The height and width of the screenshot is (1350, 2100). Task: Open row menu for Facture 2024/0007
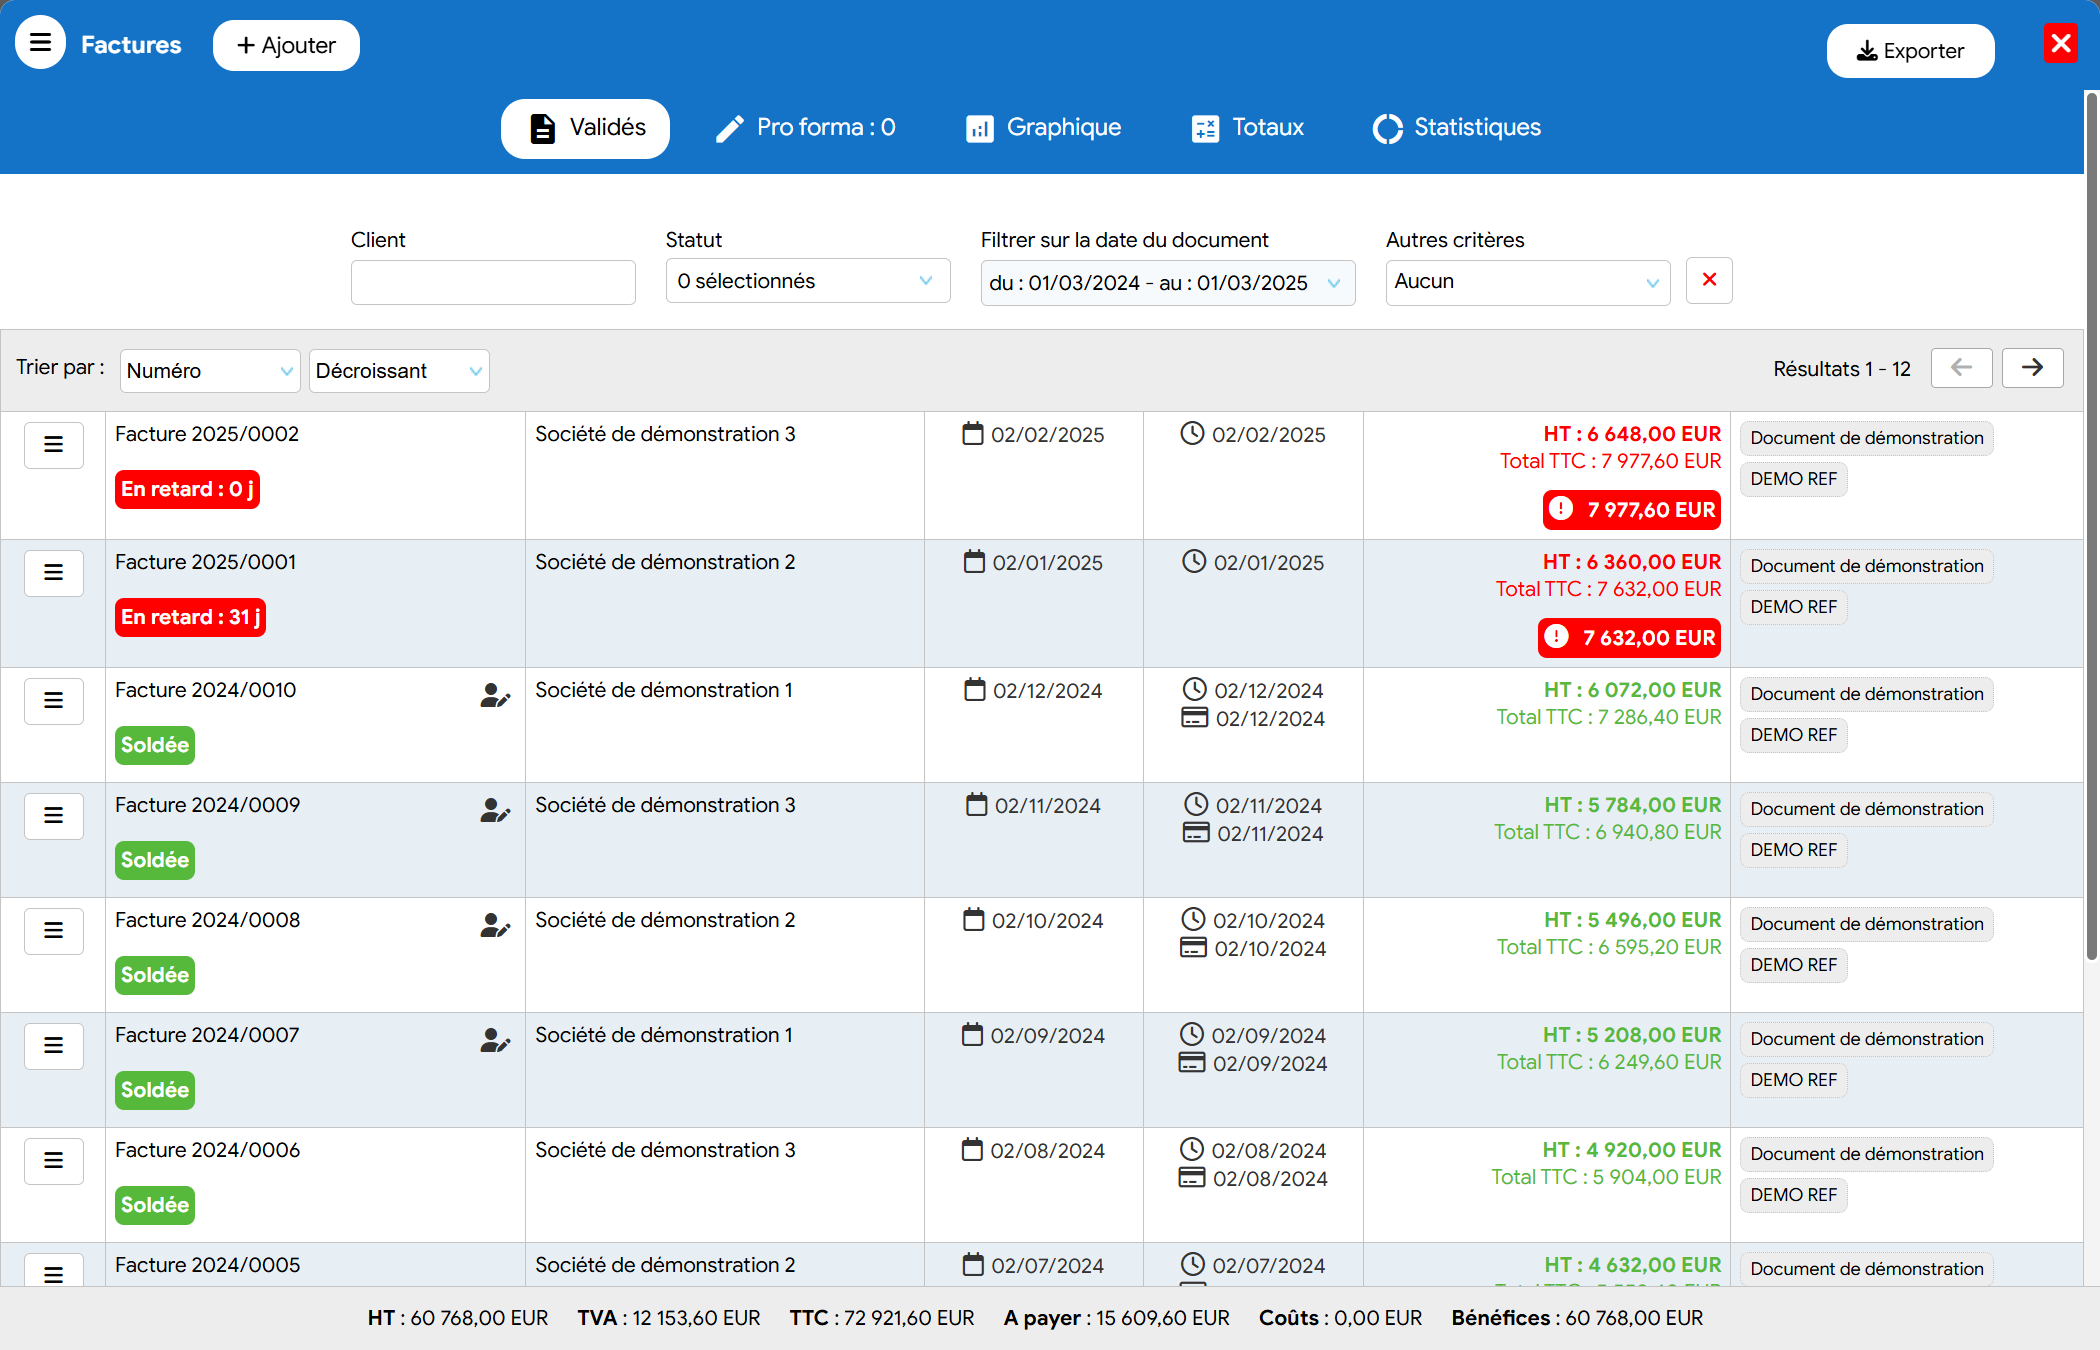point(54,1046)
